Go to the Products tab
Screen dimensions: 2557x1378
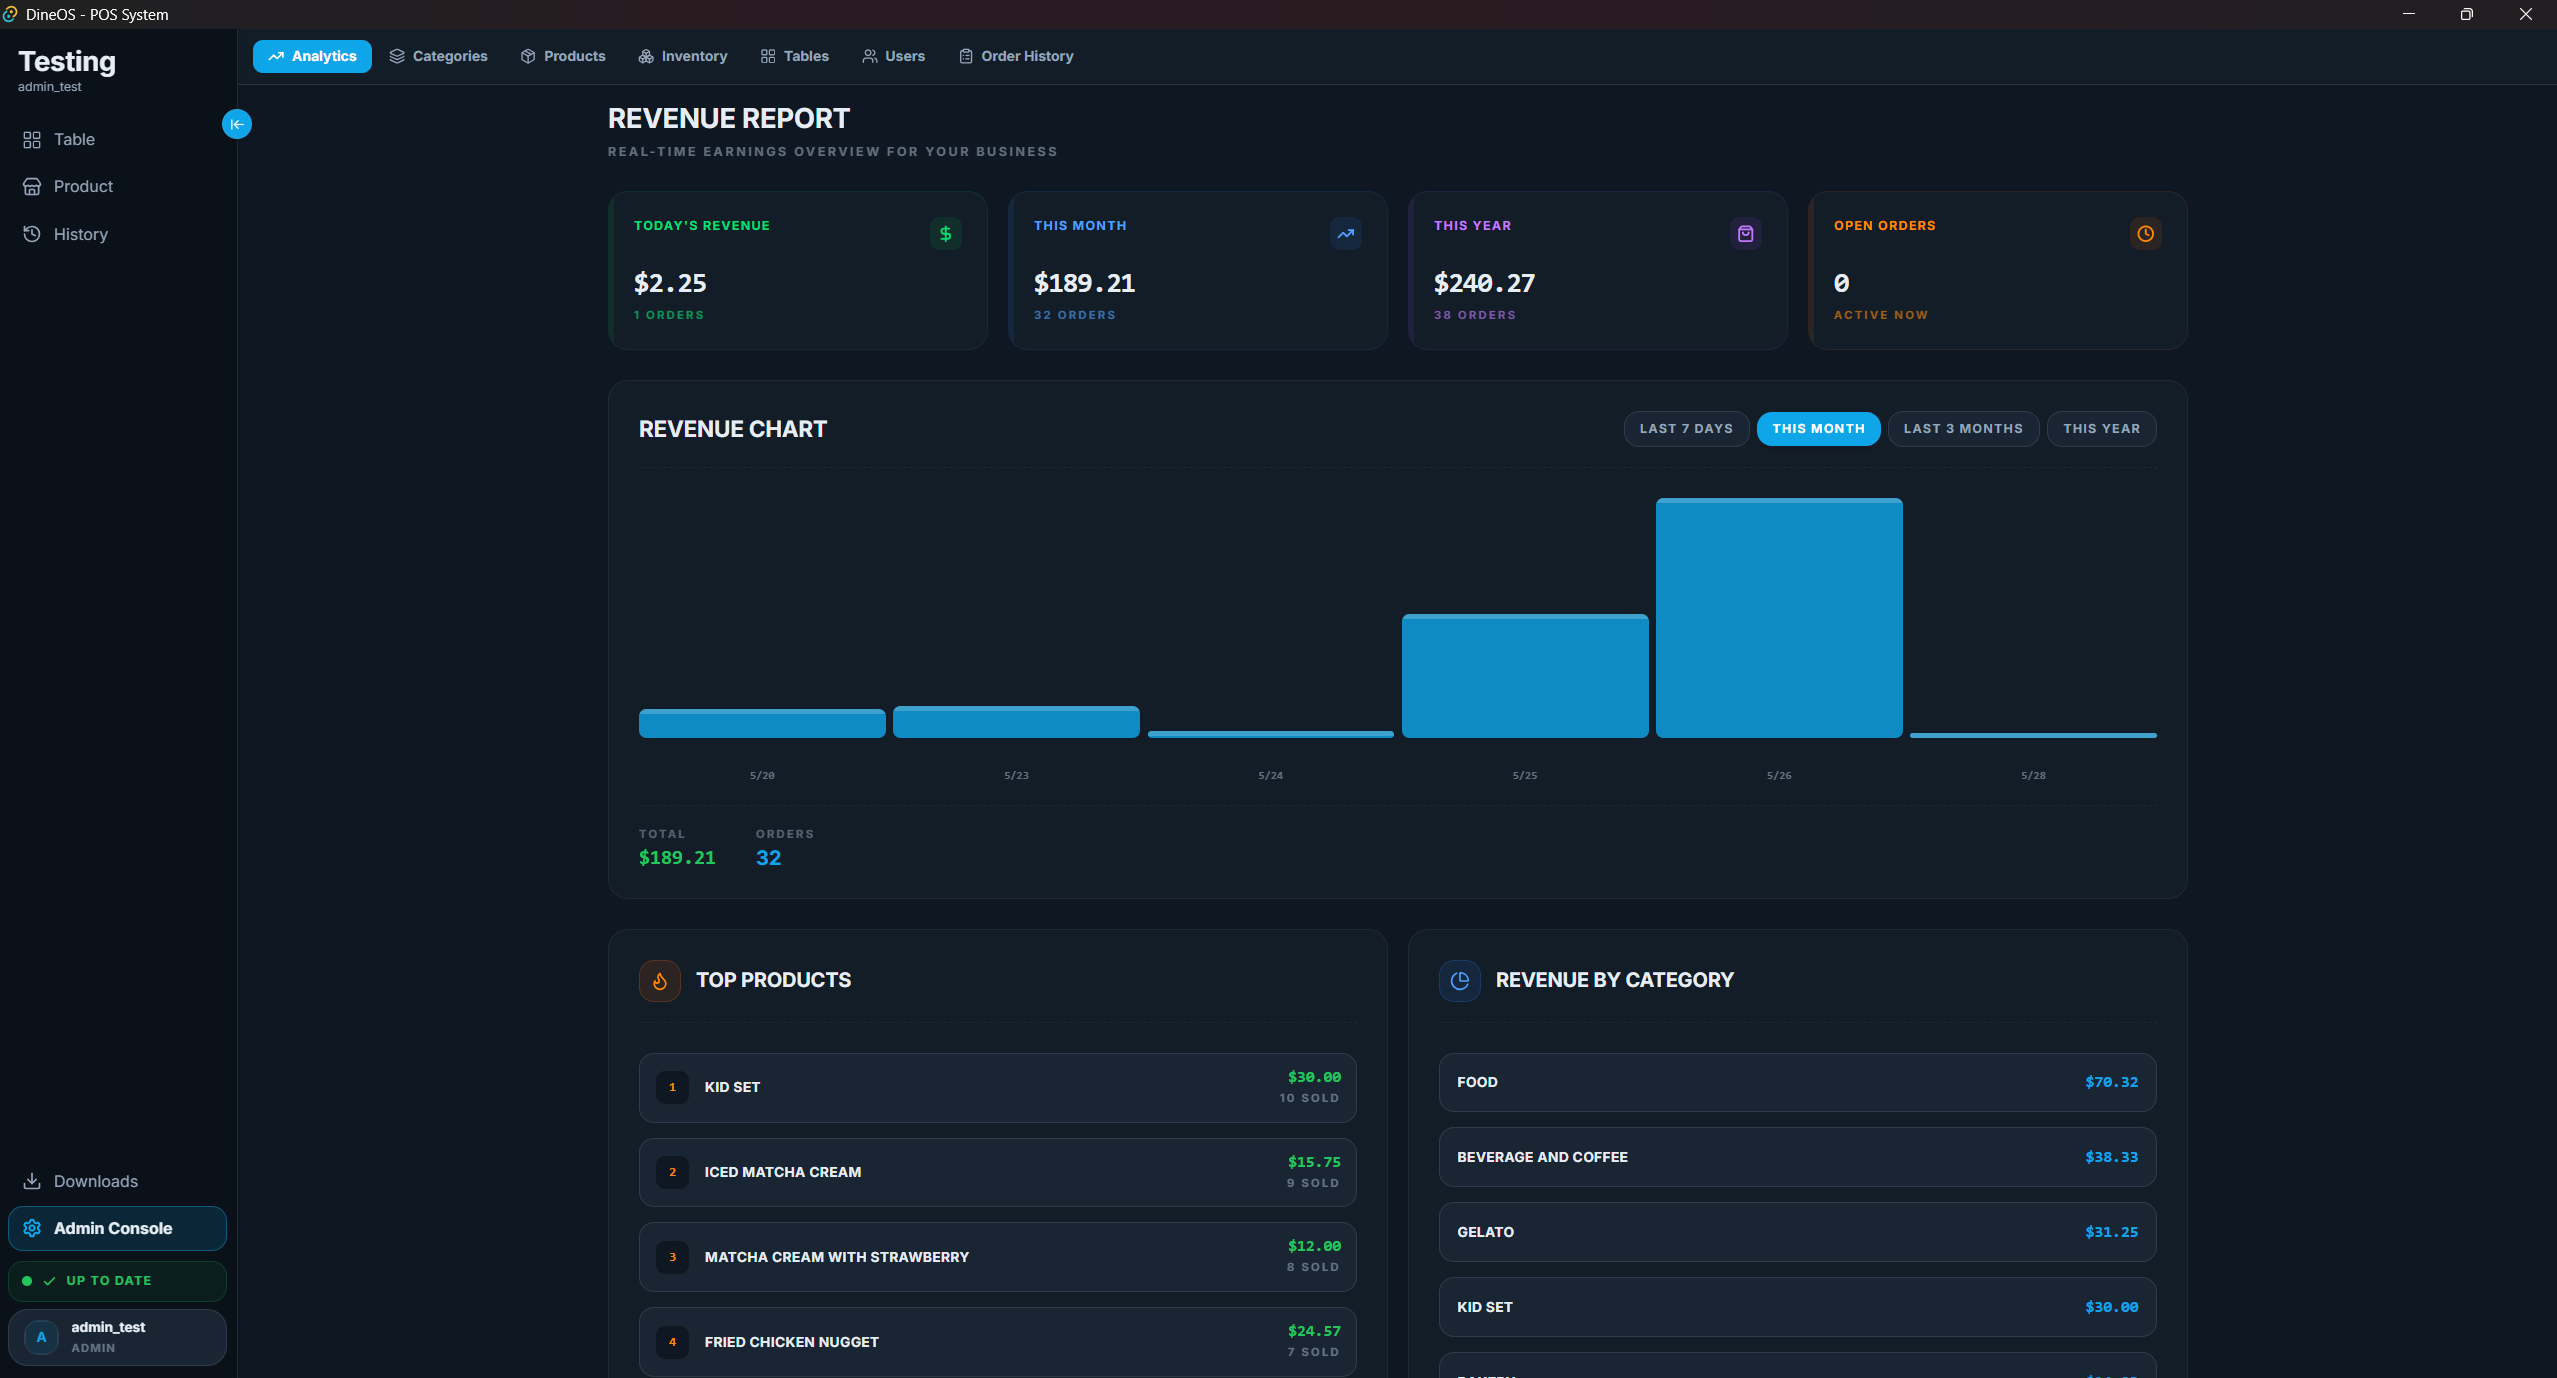[x=563, y=56]
